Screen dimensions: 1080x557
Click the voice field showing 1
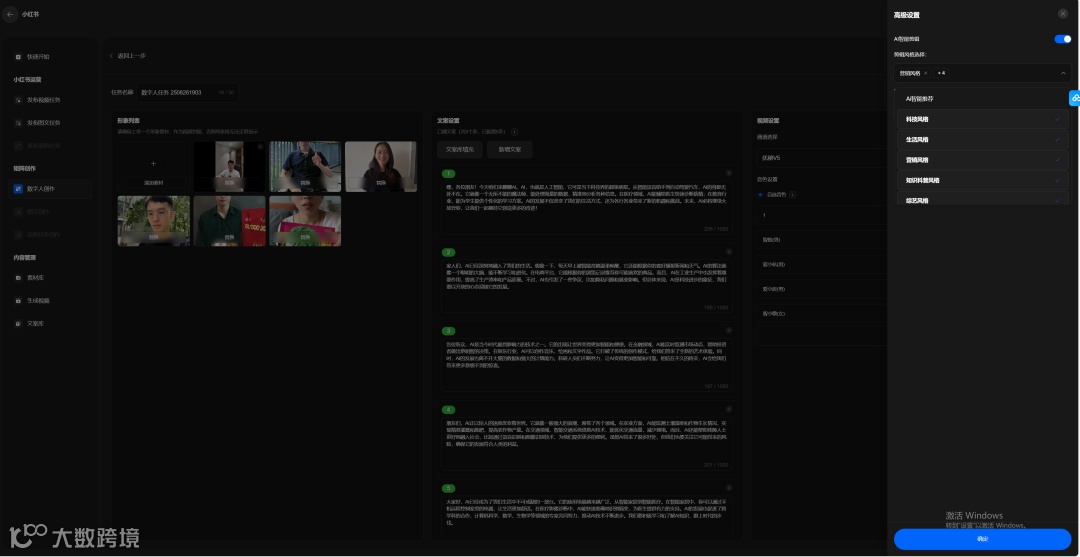click(x=821, y=216)
